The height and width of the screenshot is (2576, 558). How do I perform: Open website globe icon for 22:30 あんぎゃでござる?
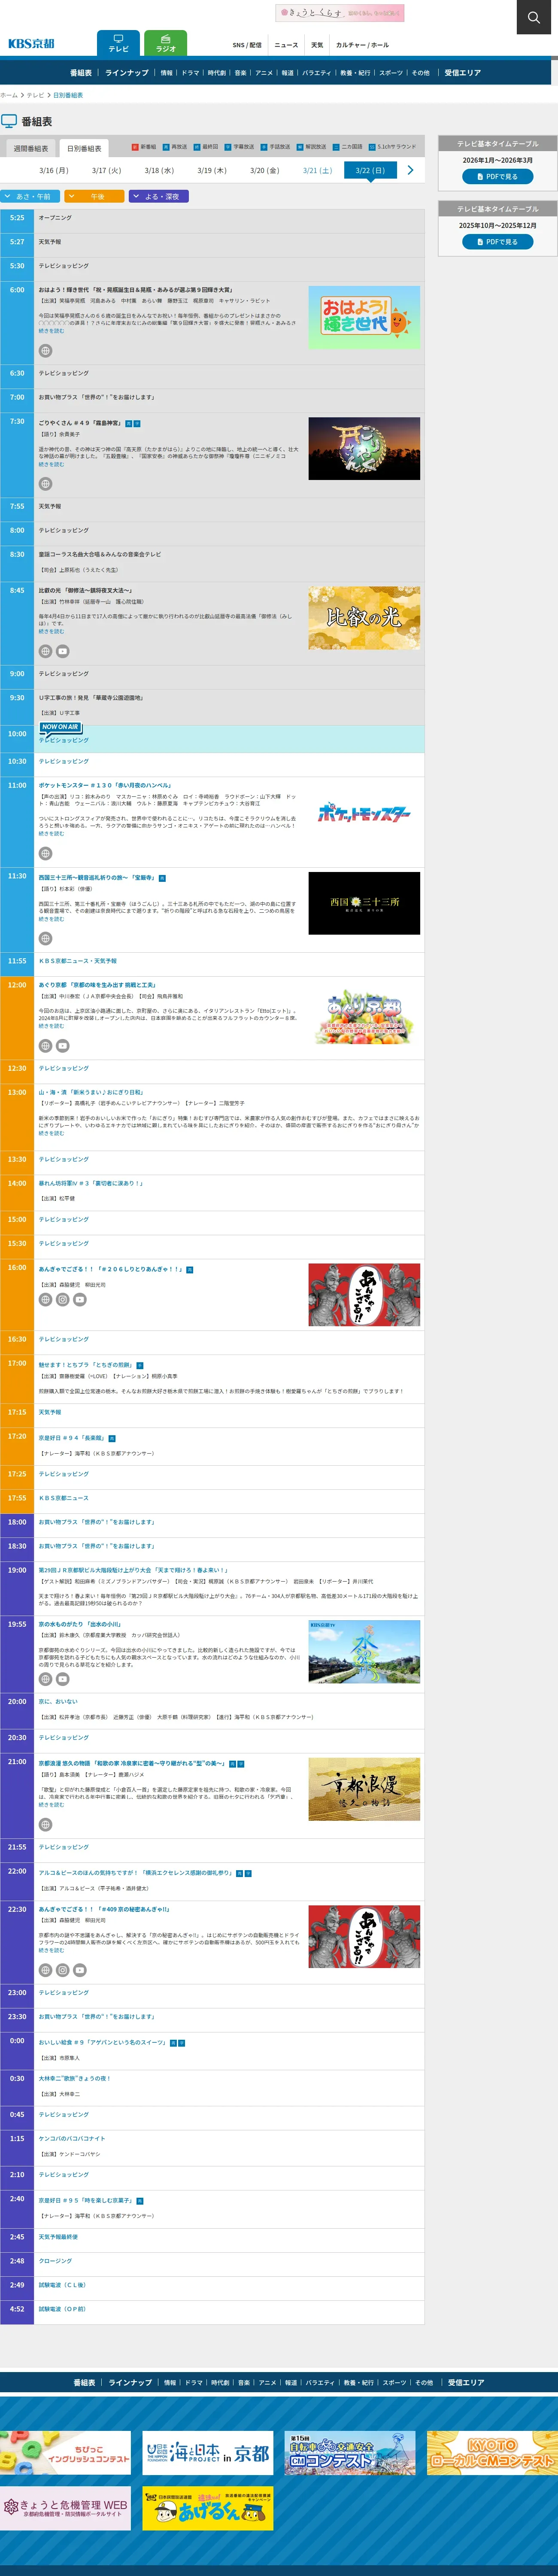tap(45, 1970)
